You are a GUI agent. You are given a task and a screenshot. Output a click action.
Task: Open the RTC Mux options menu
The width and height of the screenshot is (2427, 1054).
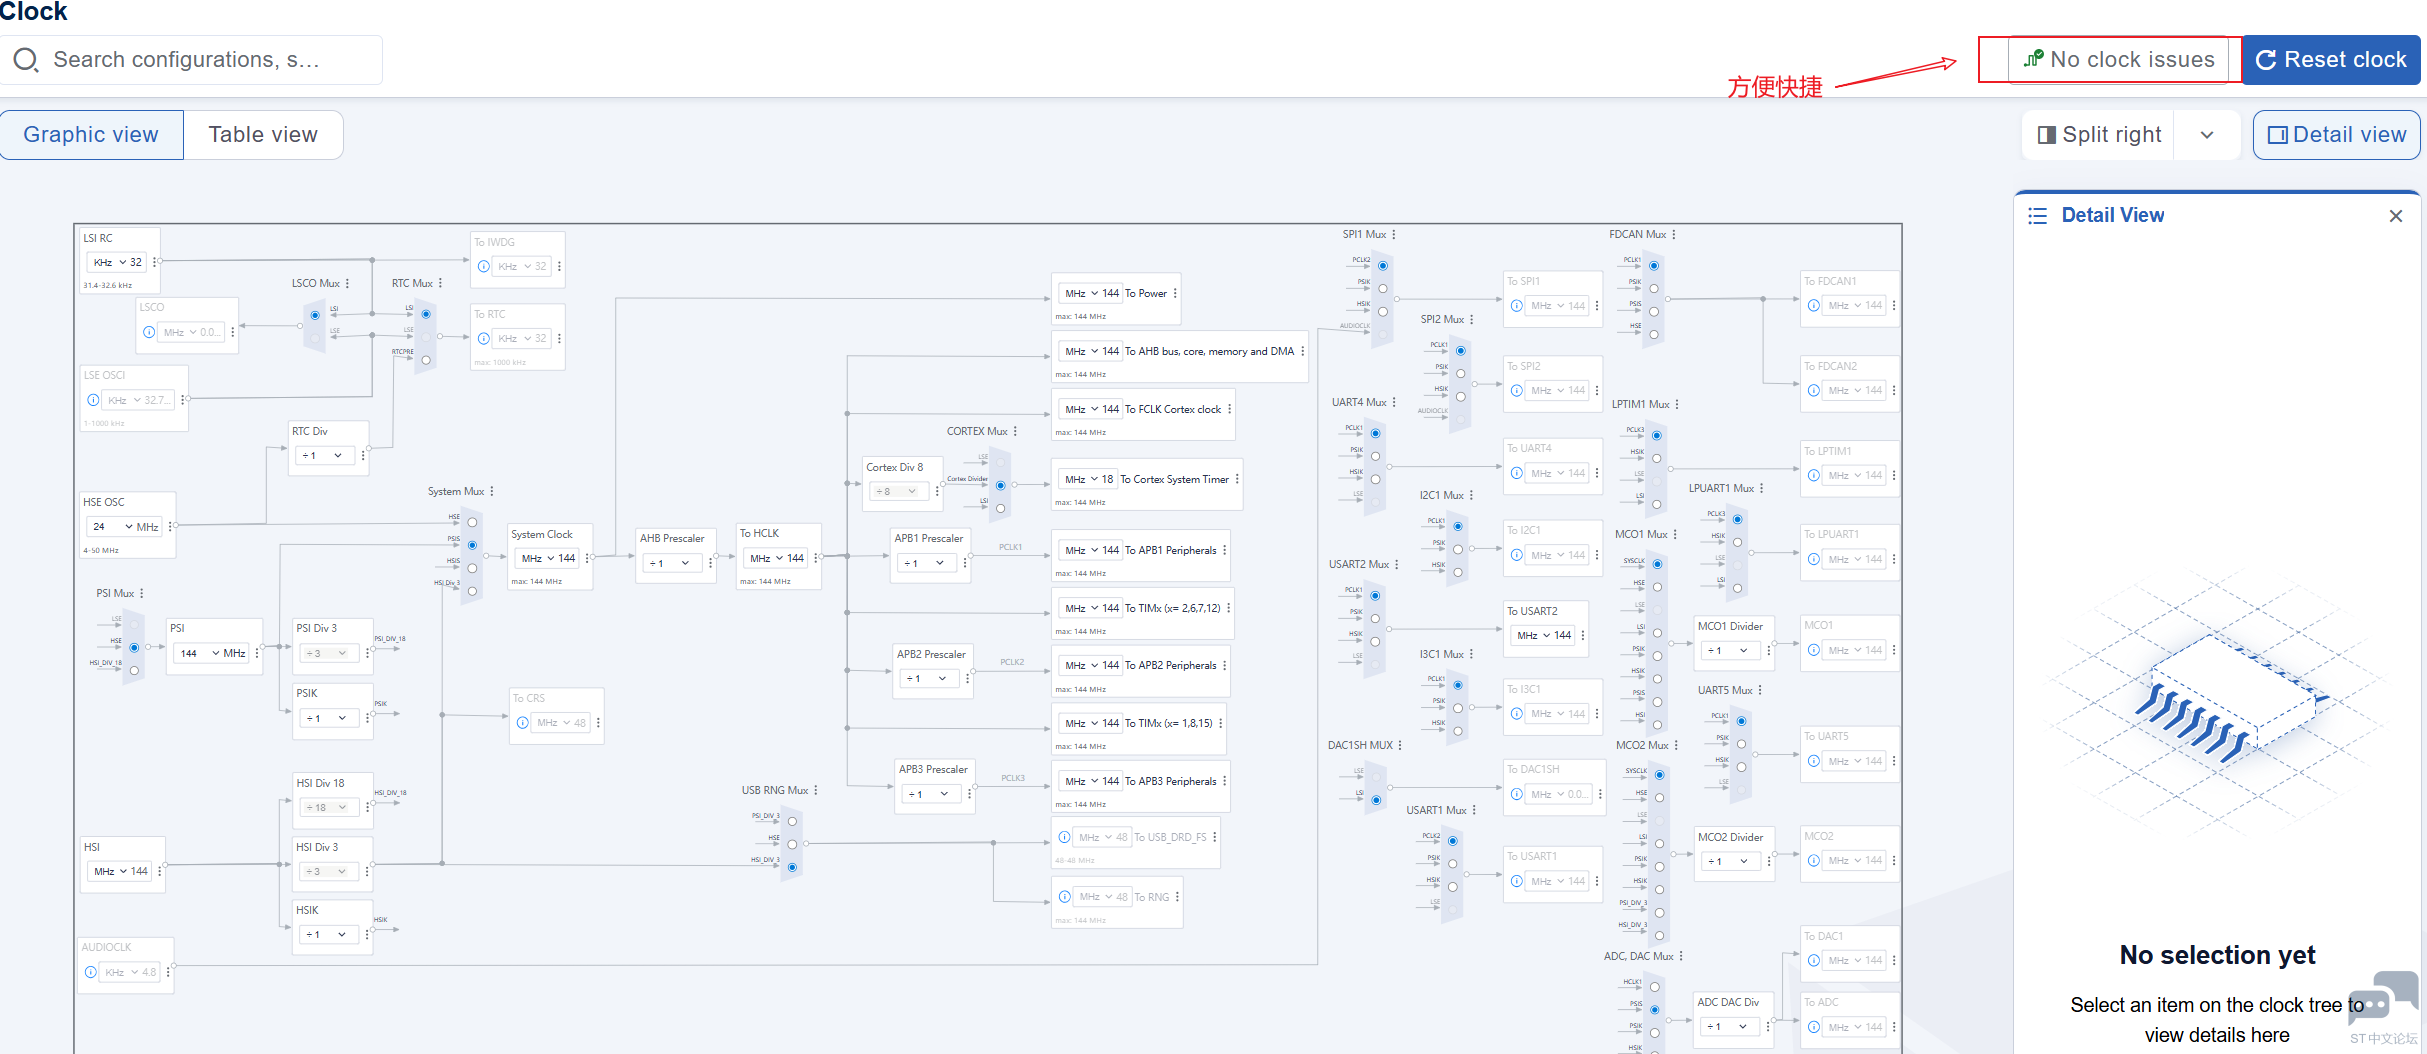(x=440, y=283)
